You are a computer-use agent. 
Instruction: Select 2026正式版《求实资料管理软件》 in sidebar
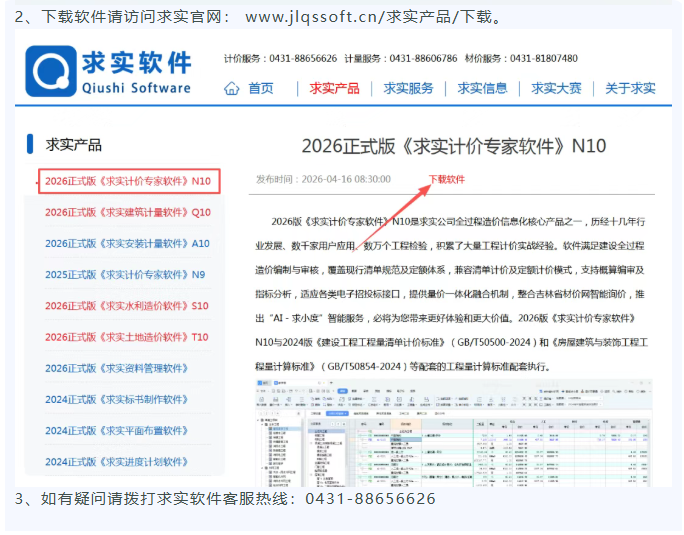coord(116,369)
